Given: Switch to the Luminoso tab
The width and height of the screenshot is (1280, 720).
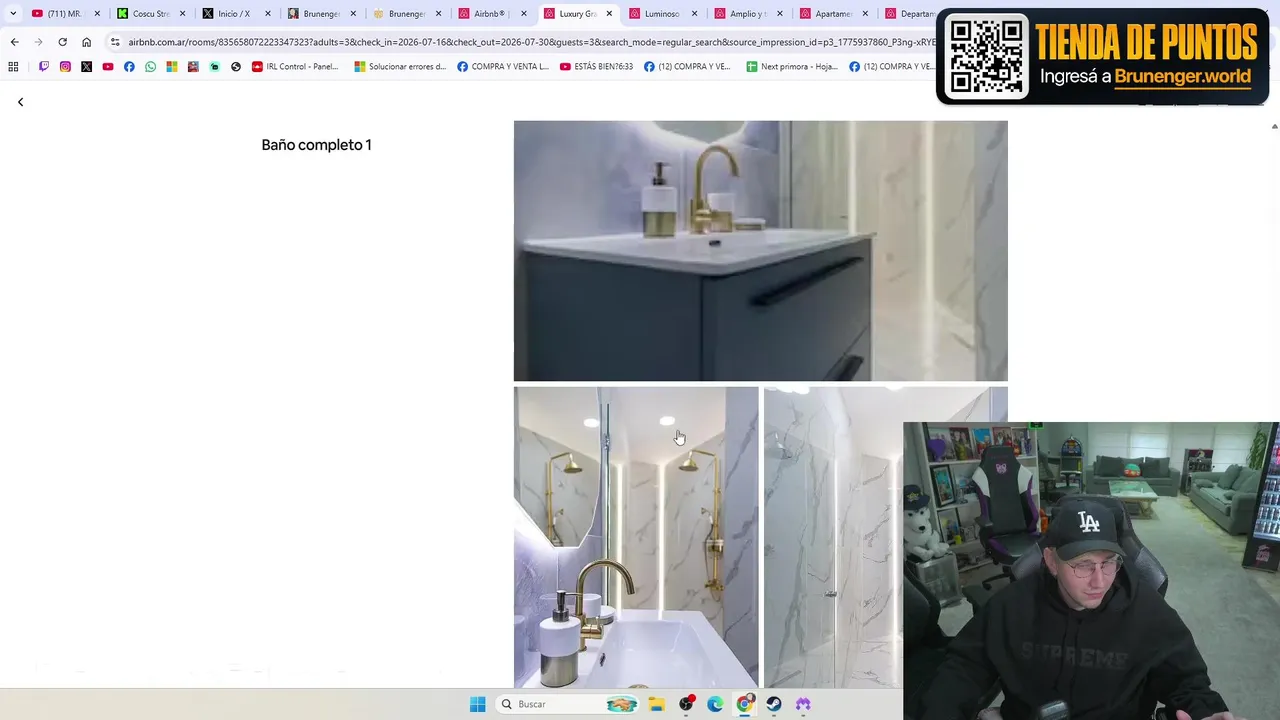Looking at the screenshot, I should pyautogui.click(x=664, y=14).
